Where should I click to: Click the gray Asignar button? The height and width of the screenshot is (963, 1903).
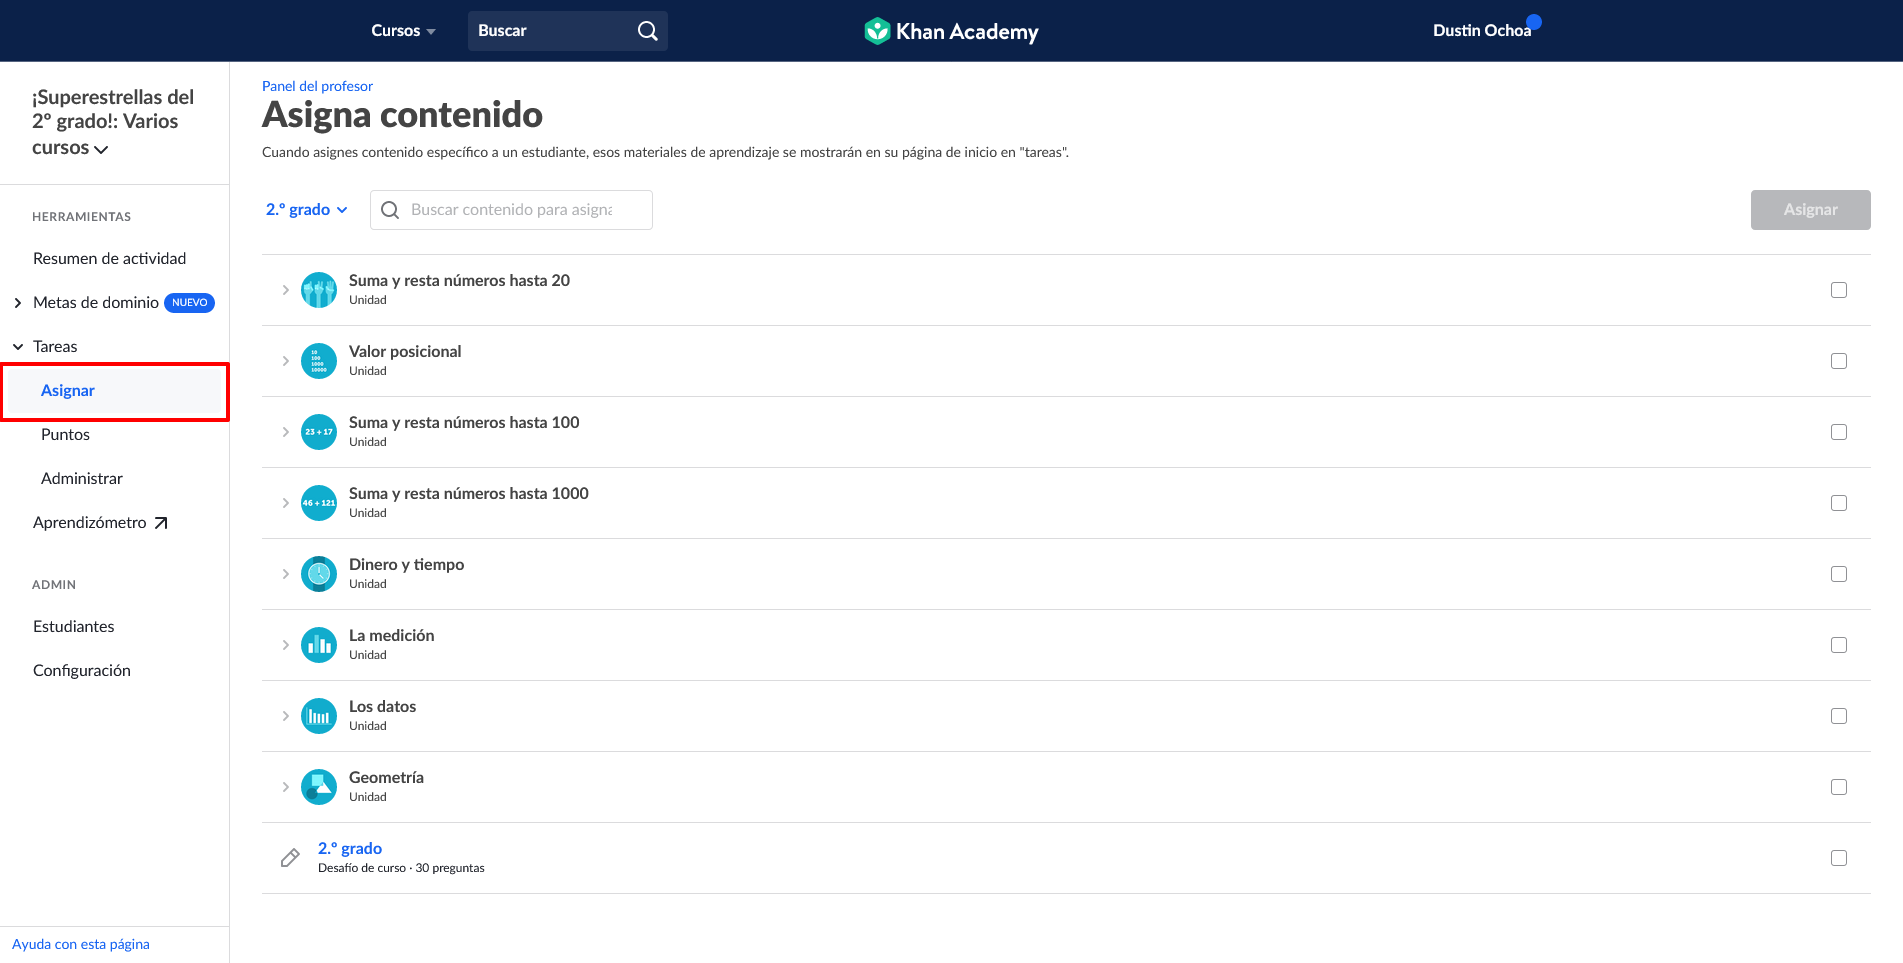(1810, 210)
